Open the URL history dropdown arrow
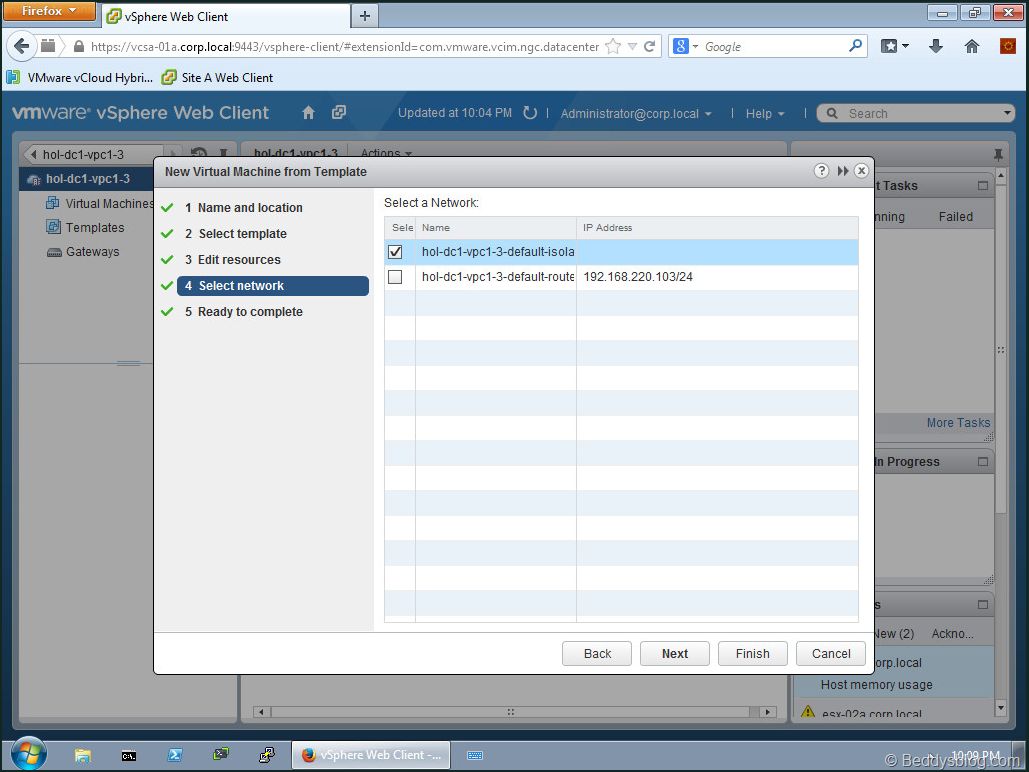 [632, 46]
